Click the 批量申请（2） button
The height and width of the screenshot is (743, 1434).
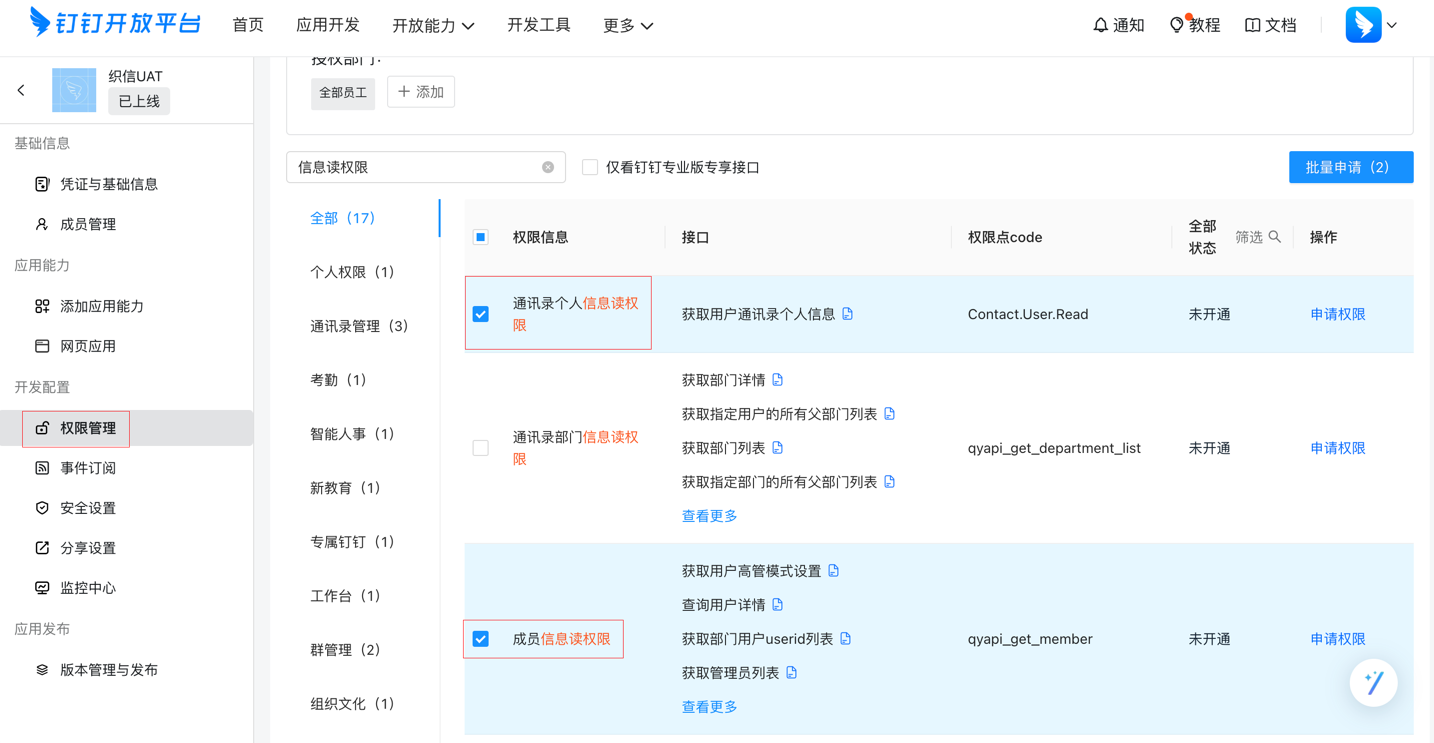tap(1350, 167)
